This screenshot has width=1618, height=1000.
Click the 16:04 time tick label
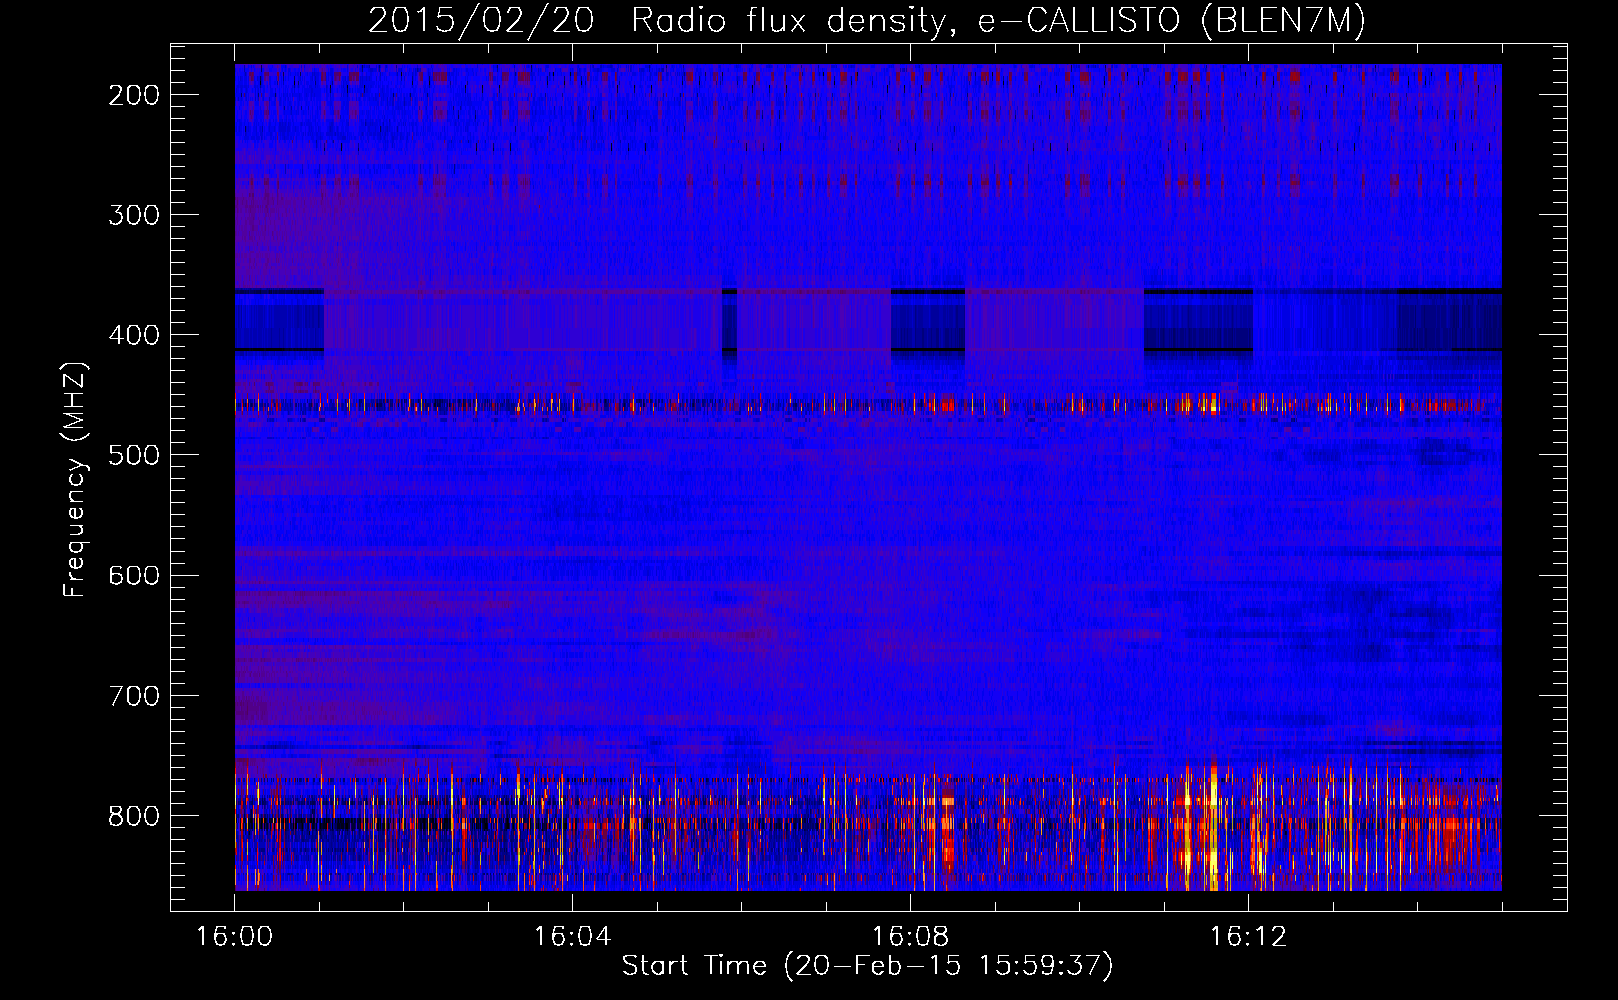click(x=572, y=937)
